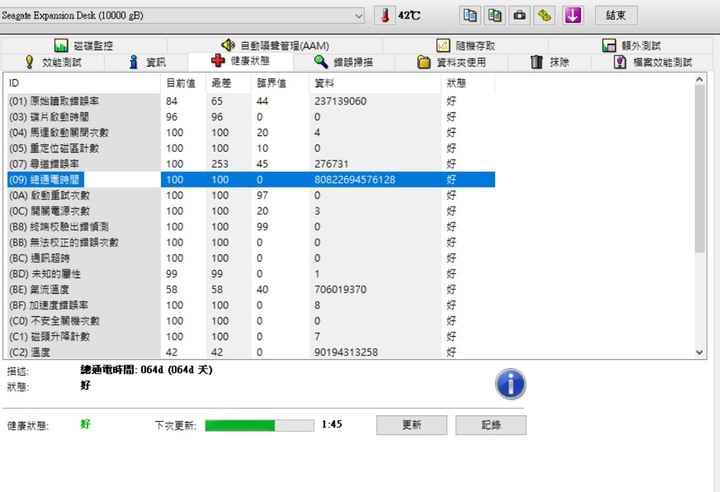This screenshot has width=720, height=492.
Task: Click the 目前值 current value column header
Action: 183,83
